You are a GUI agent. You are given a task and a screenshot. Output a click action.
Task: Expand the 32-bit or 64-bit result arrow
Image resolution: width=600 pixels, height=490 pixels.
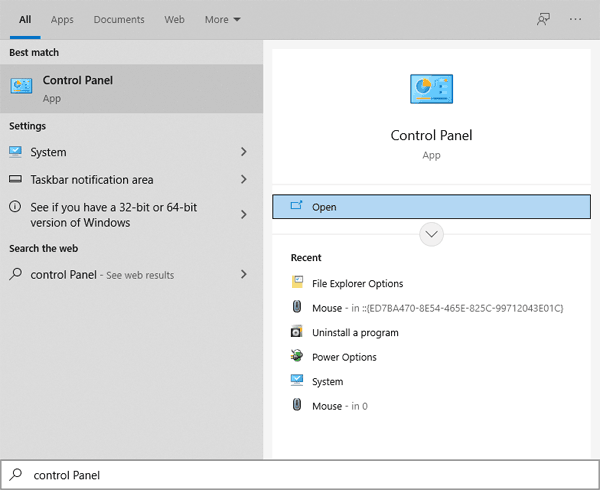click(x=244, y=214)
